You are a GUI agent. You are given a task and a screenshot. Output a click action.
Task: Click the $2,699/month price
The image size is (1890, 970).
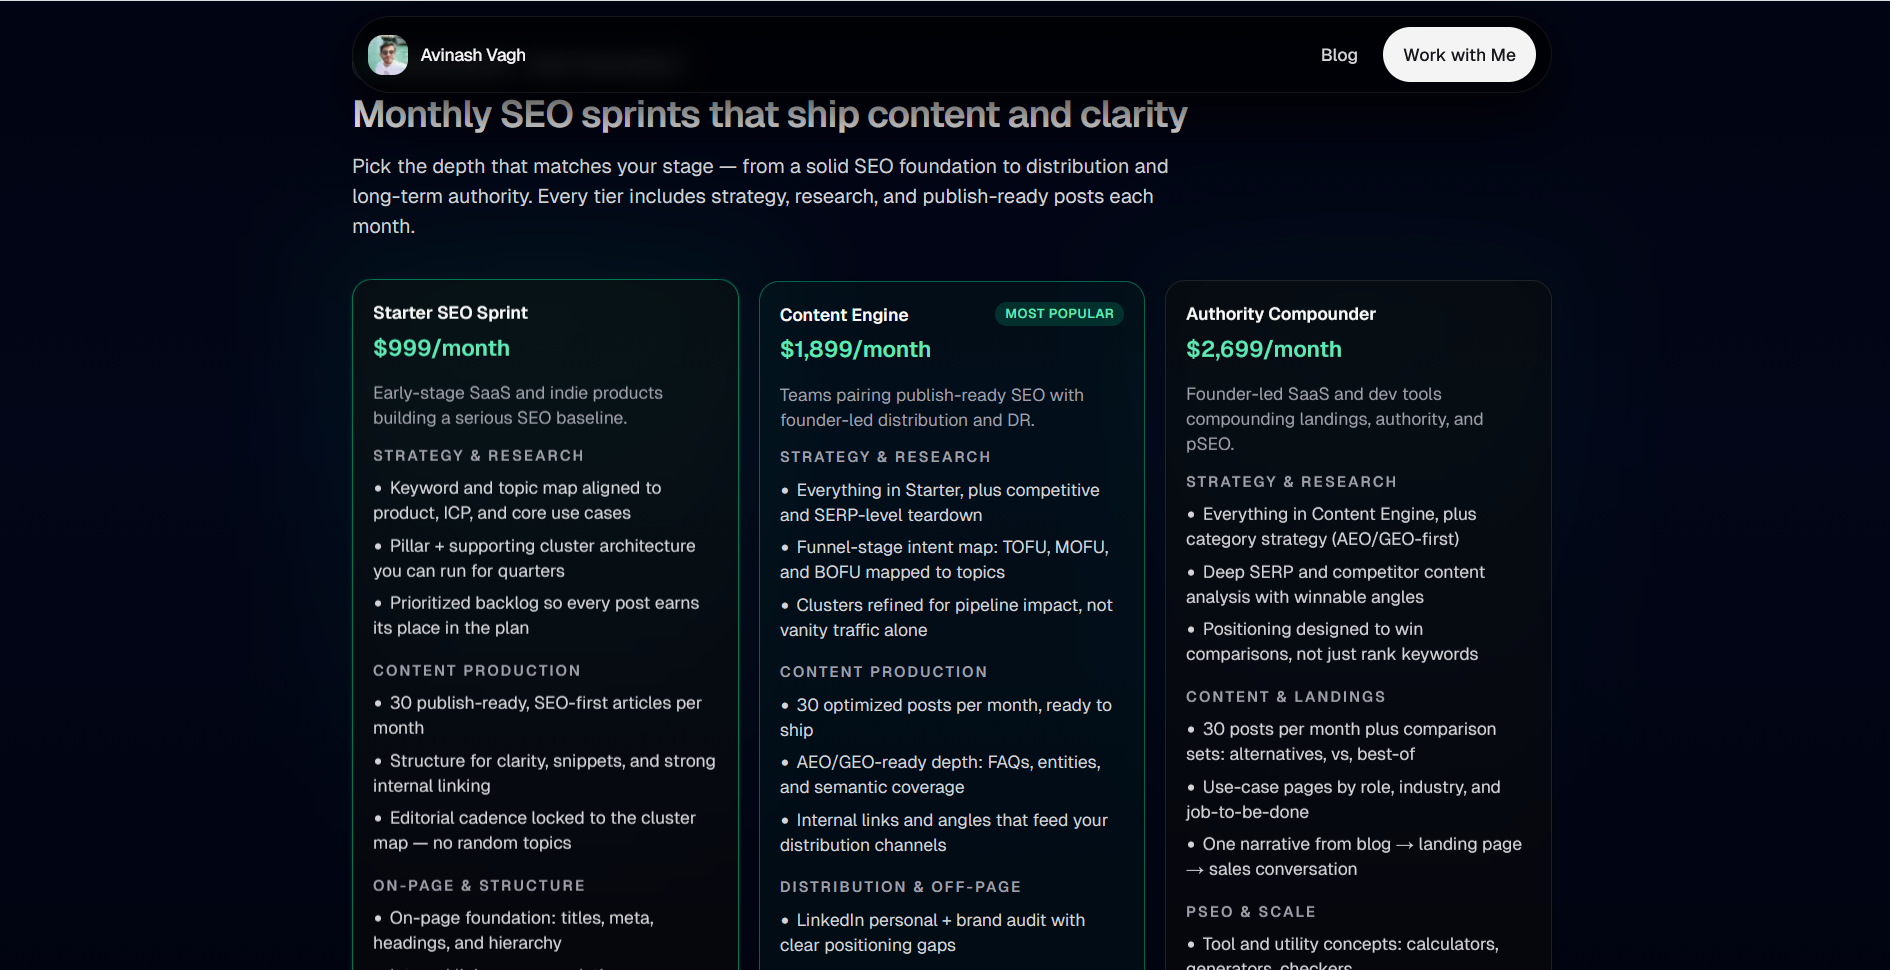tap(1263, 350)
